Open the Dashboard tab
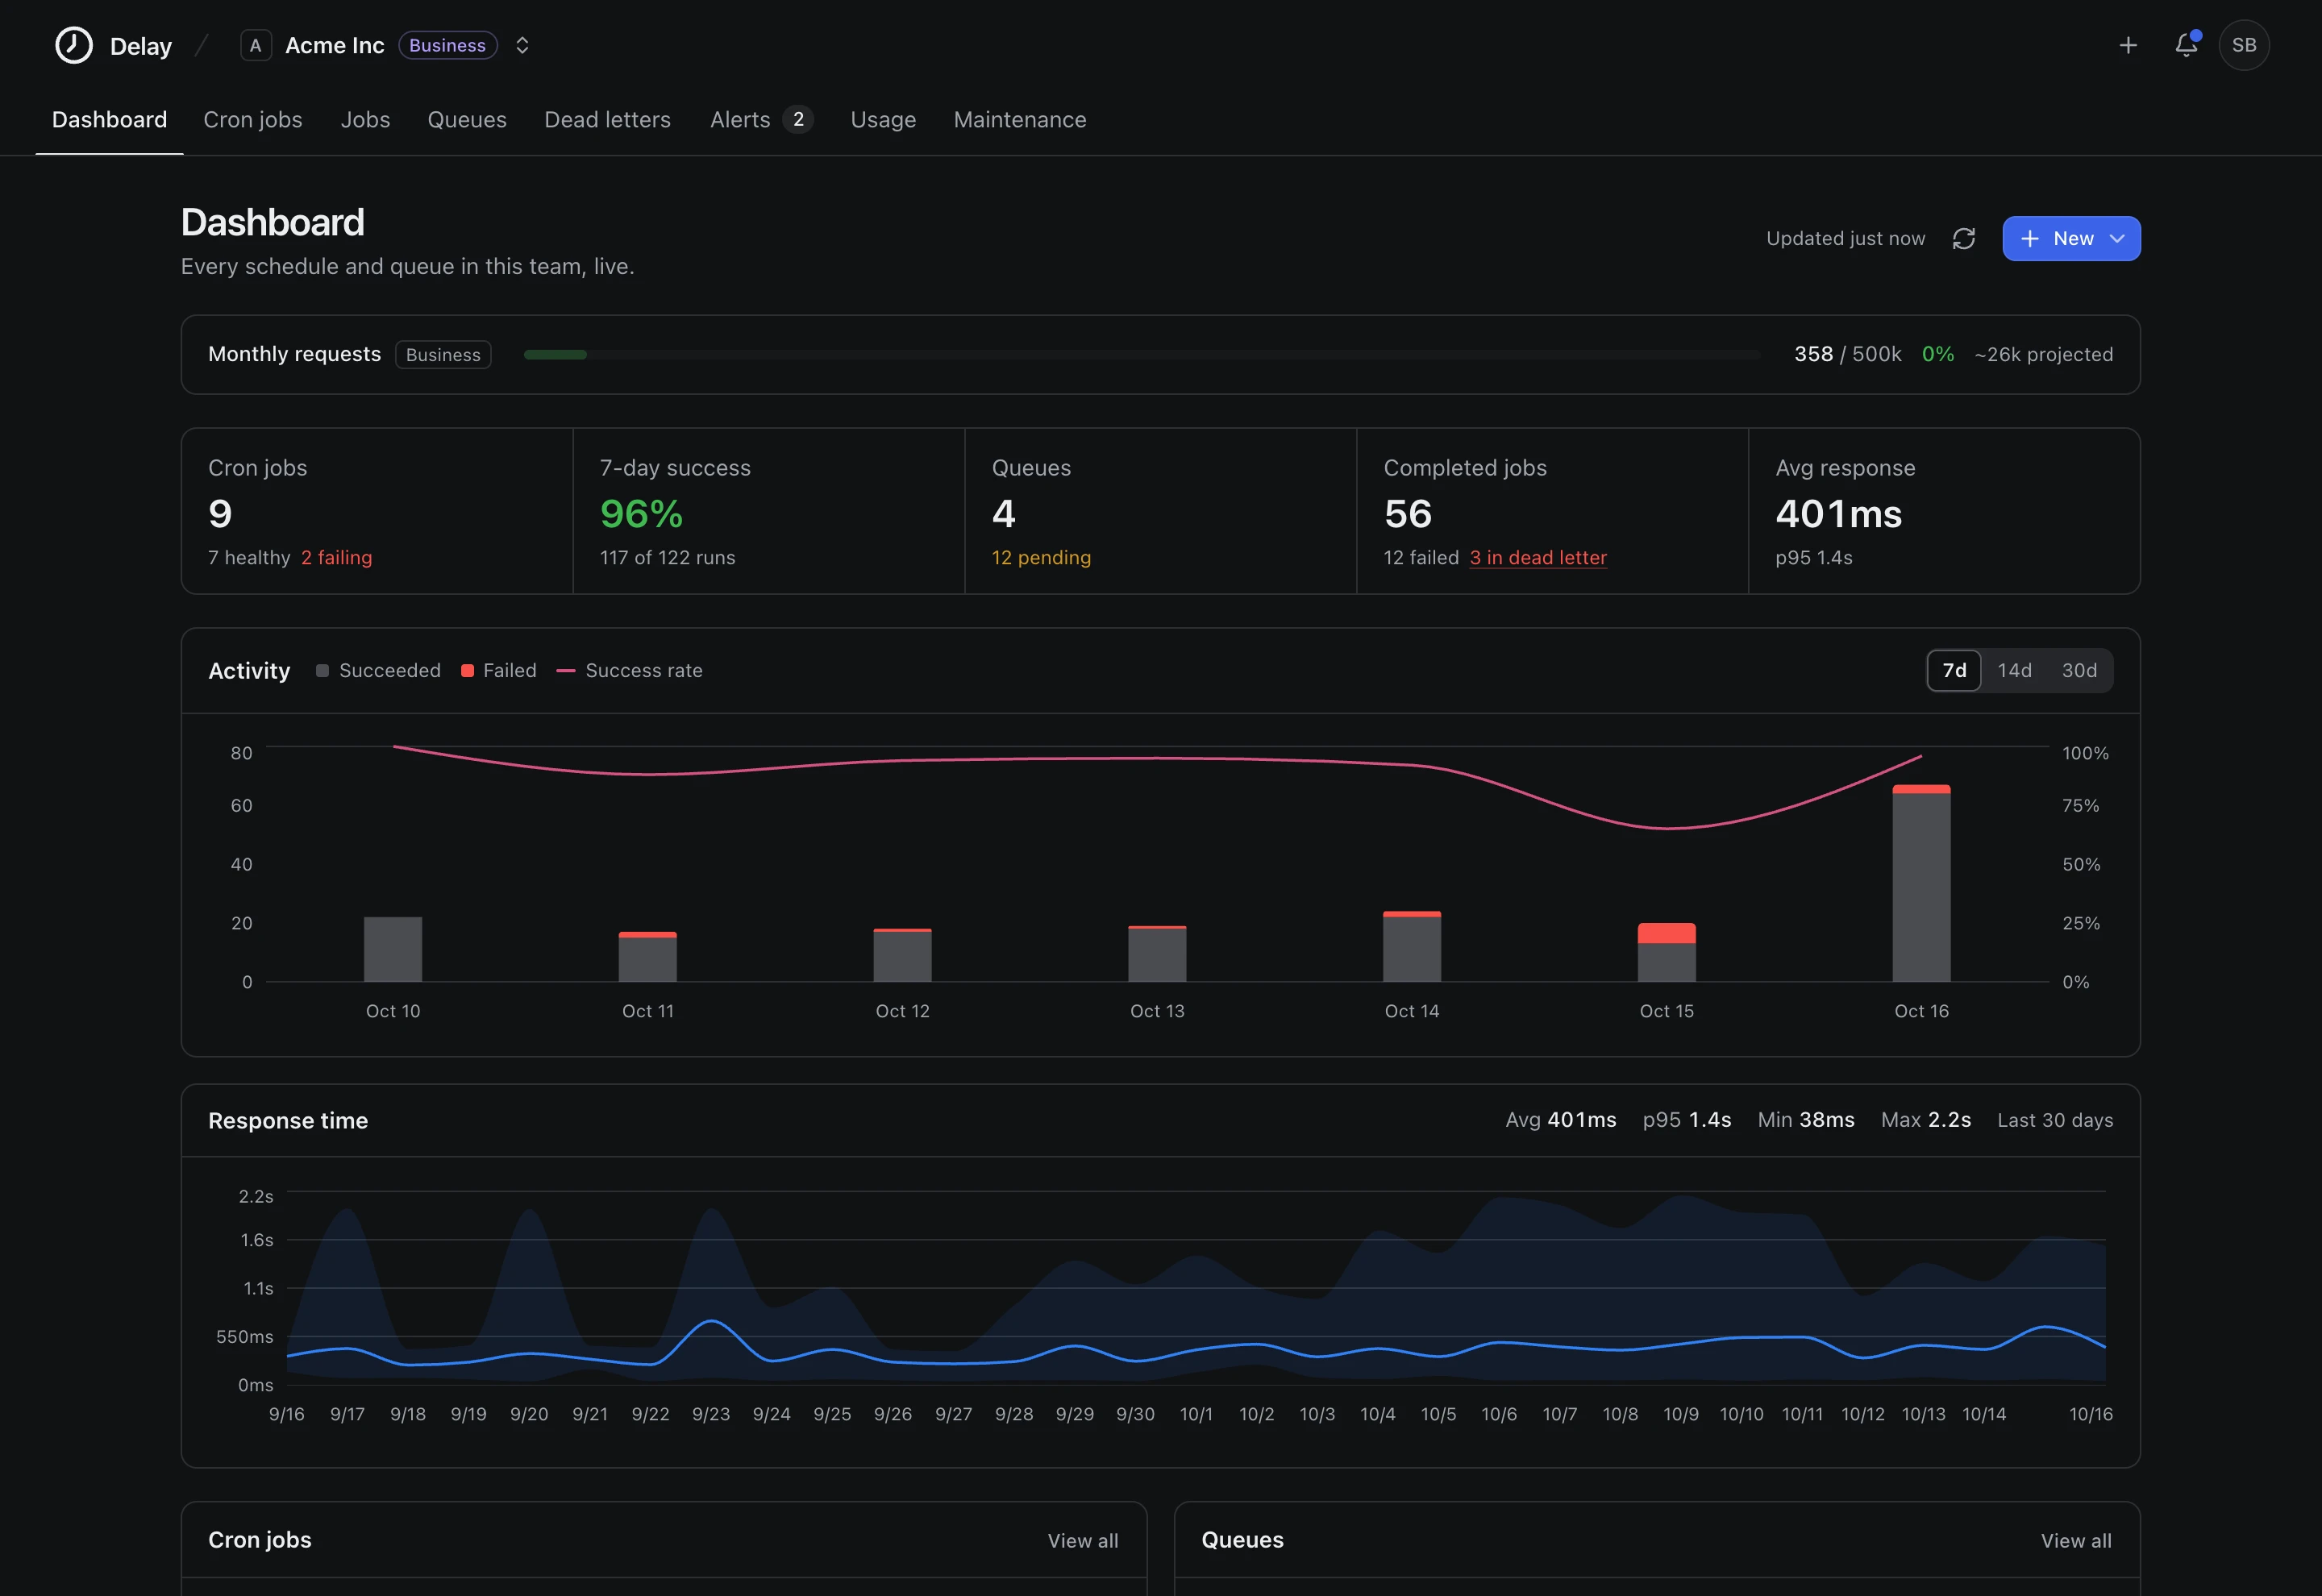The width and height of the screenshot is (2322, 1596). click(109, 119)
